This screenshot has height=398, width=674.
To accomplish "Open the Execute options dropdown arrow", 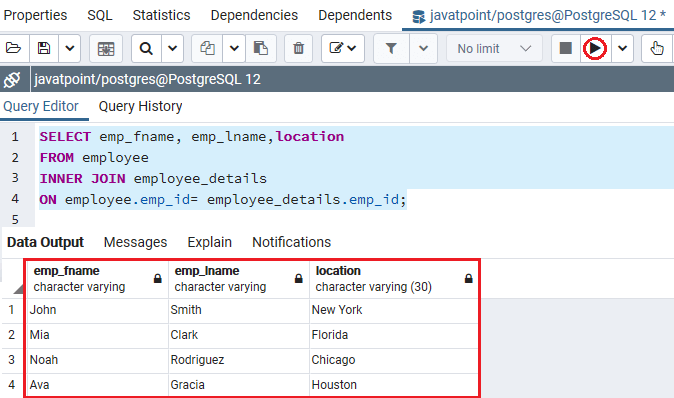I will (622, 48).
